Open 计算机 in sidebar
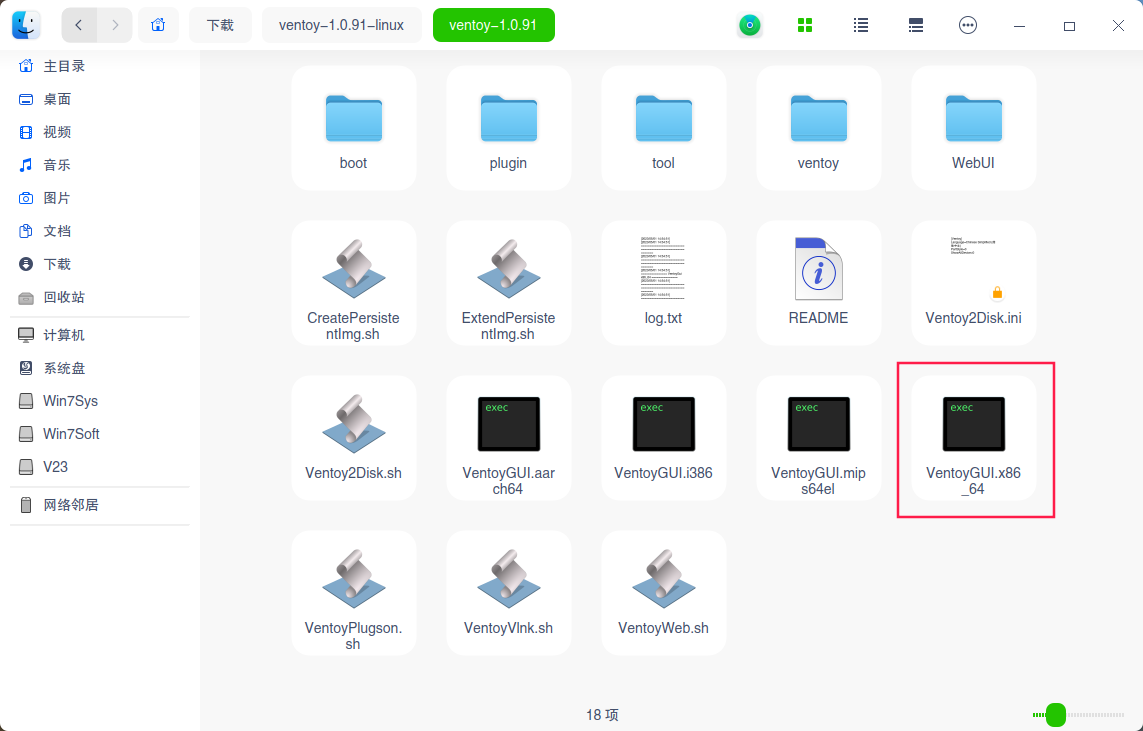The height and width of the screenshot is (731, 1143). 100,335
